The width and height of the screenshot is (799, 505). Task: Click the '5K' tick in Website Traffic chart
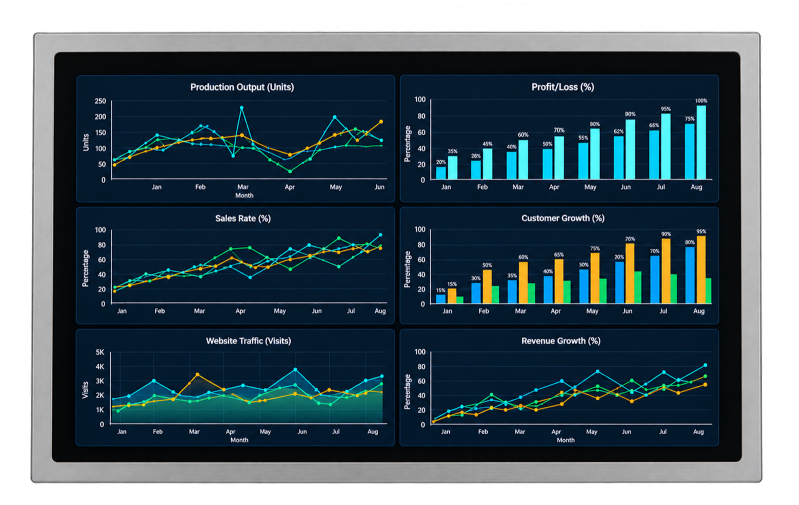[100, 352]
